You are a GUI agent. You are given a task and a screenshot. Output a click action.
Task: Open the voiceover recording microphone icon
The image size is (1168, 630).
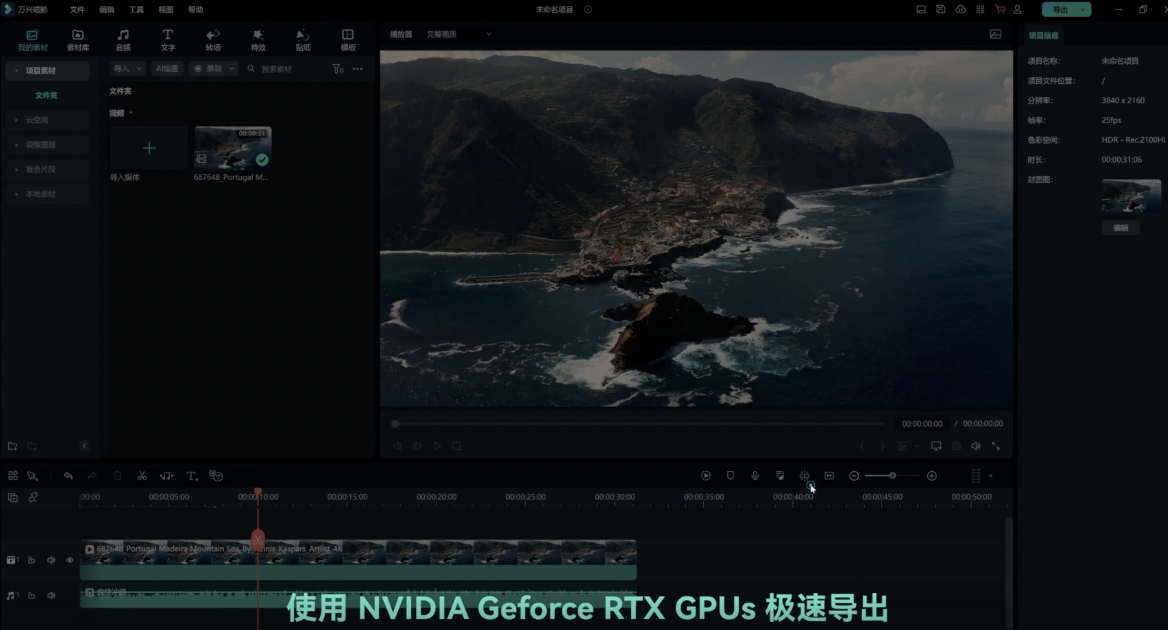coord(755,475)
